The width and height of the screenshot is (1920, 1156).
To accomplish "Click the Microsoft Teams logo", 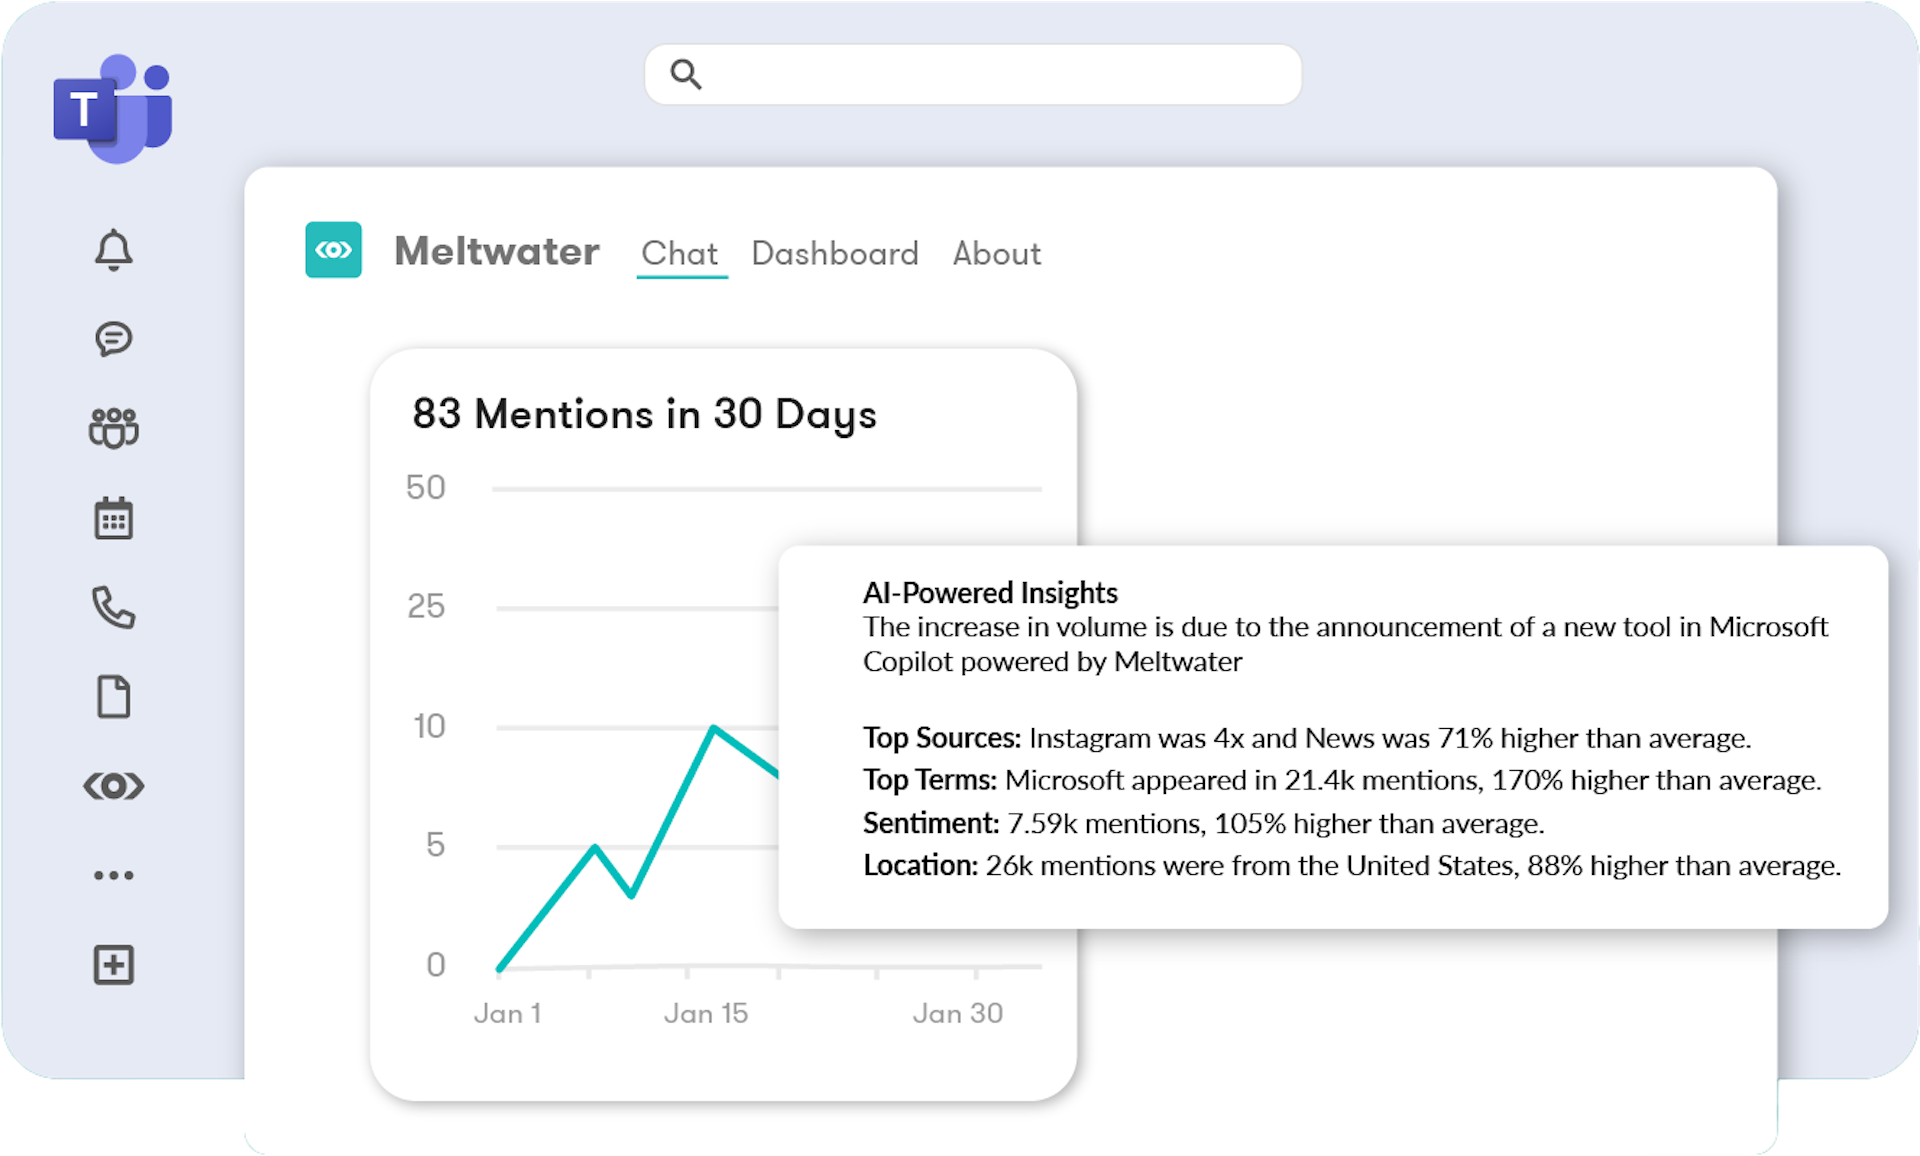I will [113, 108].
